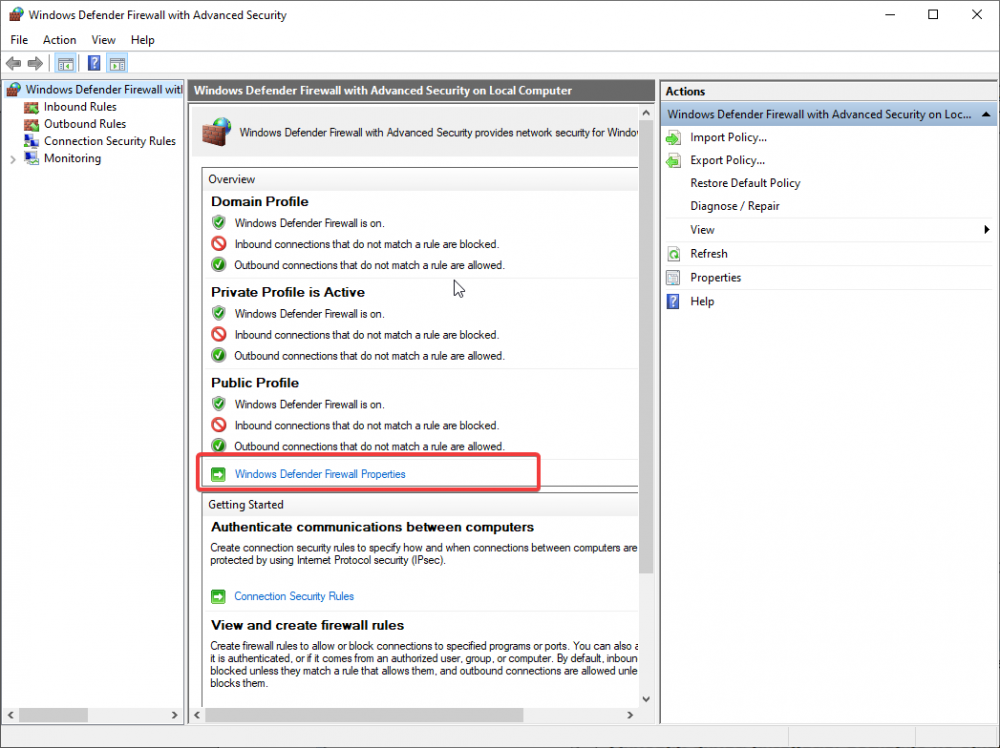The image size is (1000, 748).
Task: Click the Inbound Rules brick wall icon
Action: pyautogui.click(x=31, y=107)
